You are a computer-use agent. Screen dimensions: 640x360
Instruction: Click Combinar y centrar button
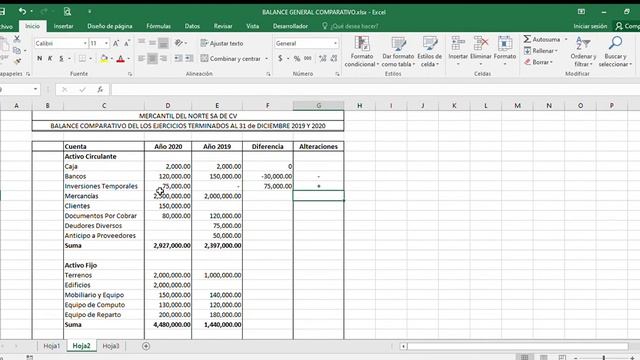click(x=231, y=59)
